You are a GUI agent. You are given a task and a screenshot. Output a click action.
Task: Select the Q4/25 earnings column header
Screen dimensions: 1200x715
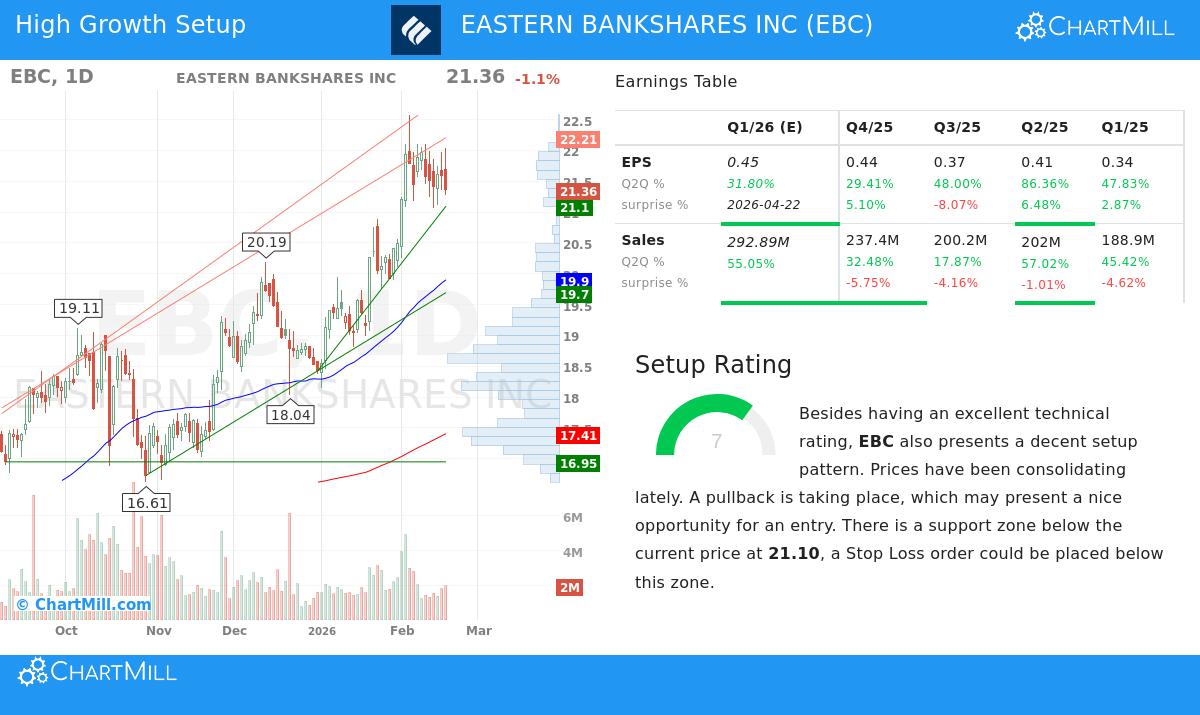pyautogui.click(x=869, y=127)
